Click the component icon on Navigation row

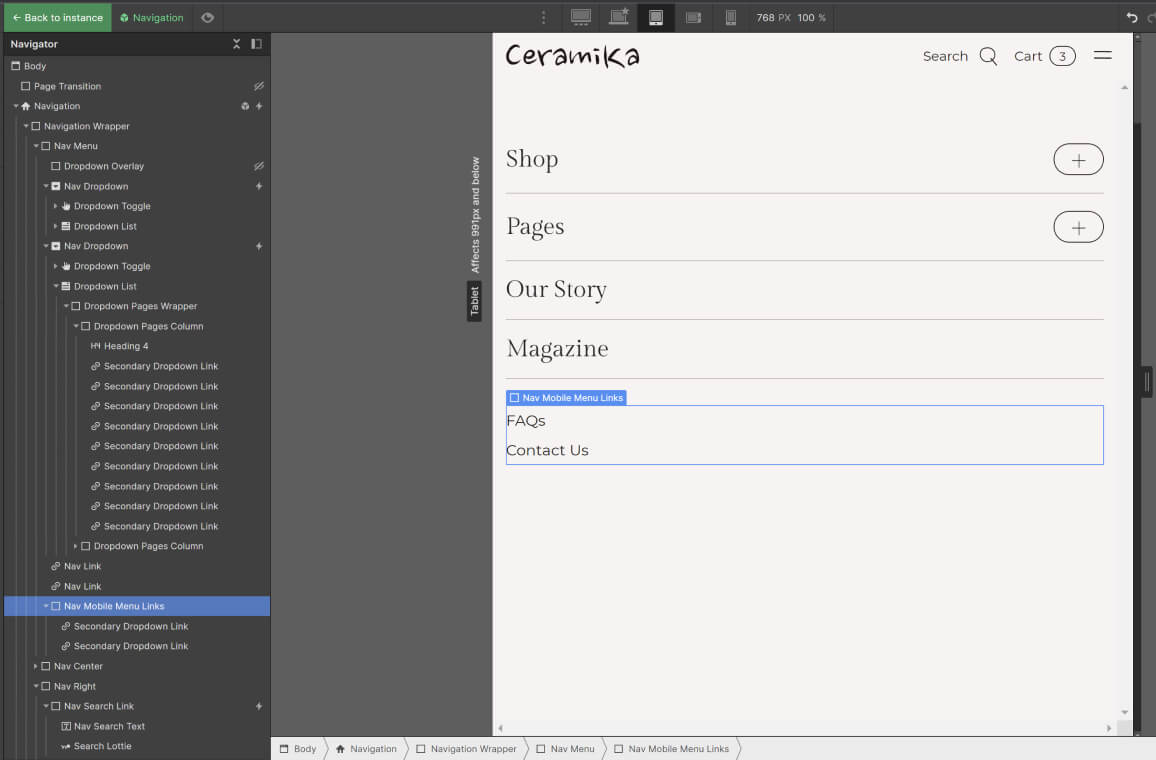coord(245,106)
